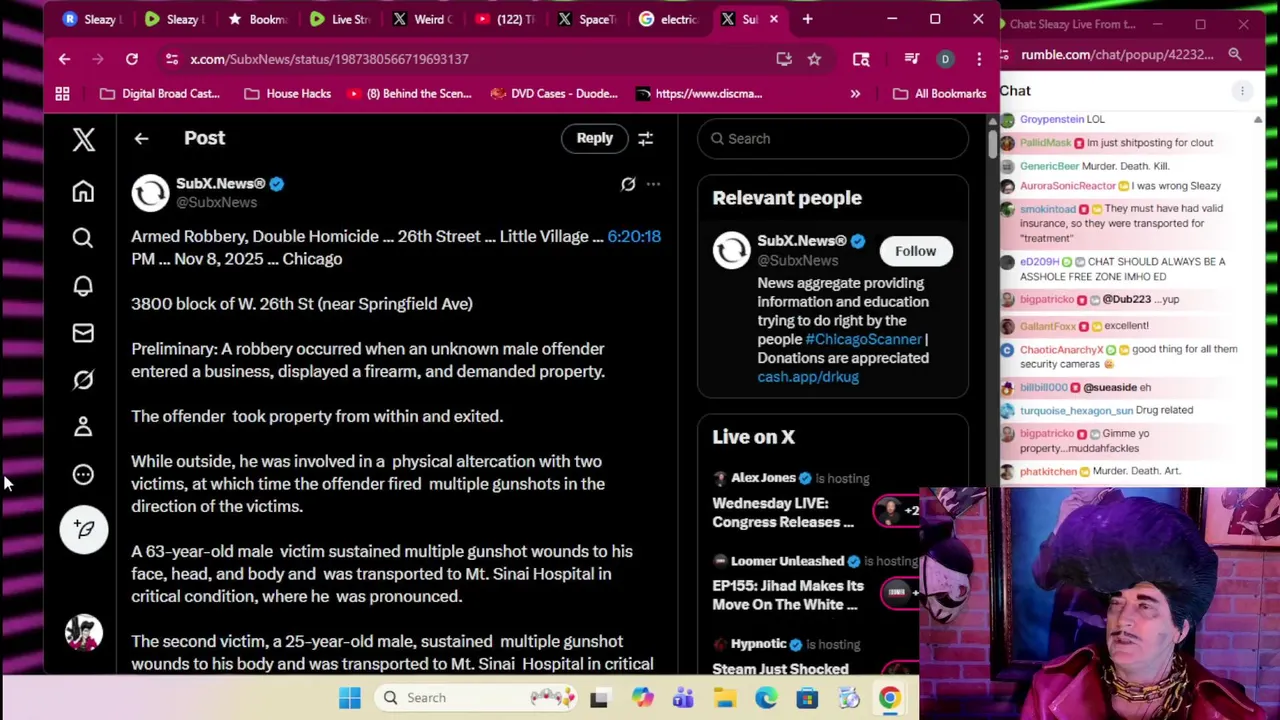Open Chrome apps grid in bookmarks bar
Viewport: 1280px width, 720px height.
[62, 94]
